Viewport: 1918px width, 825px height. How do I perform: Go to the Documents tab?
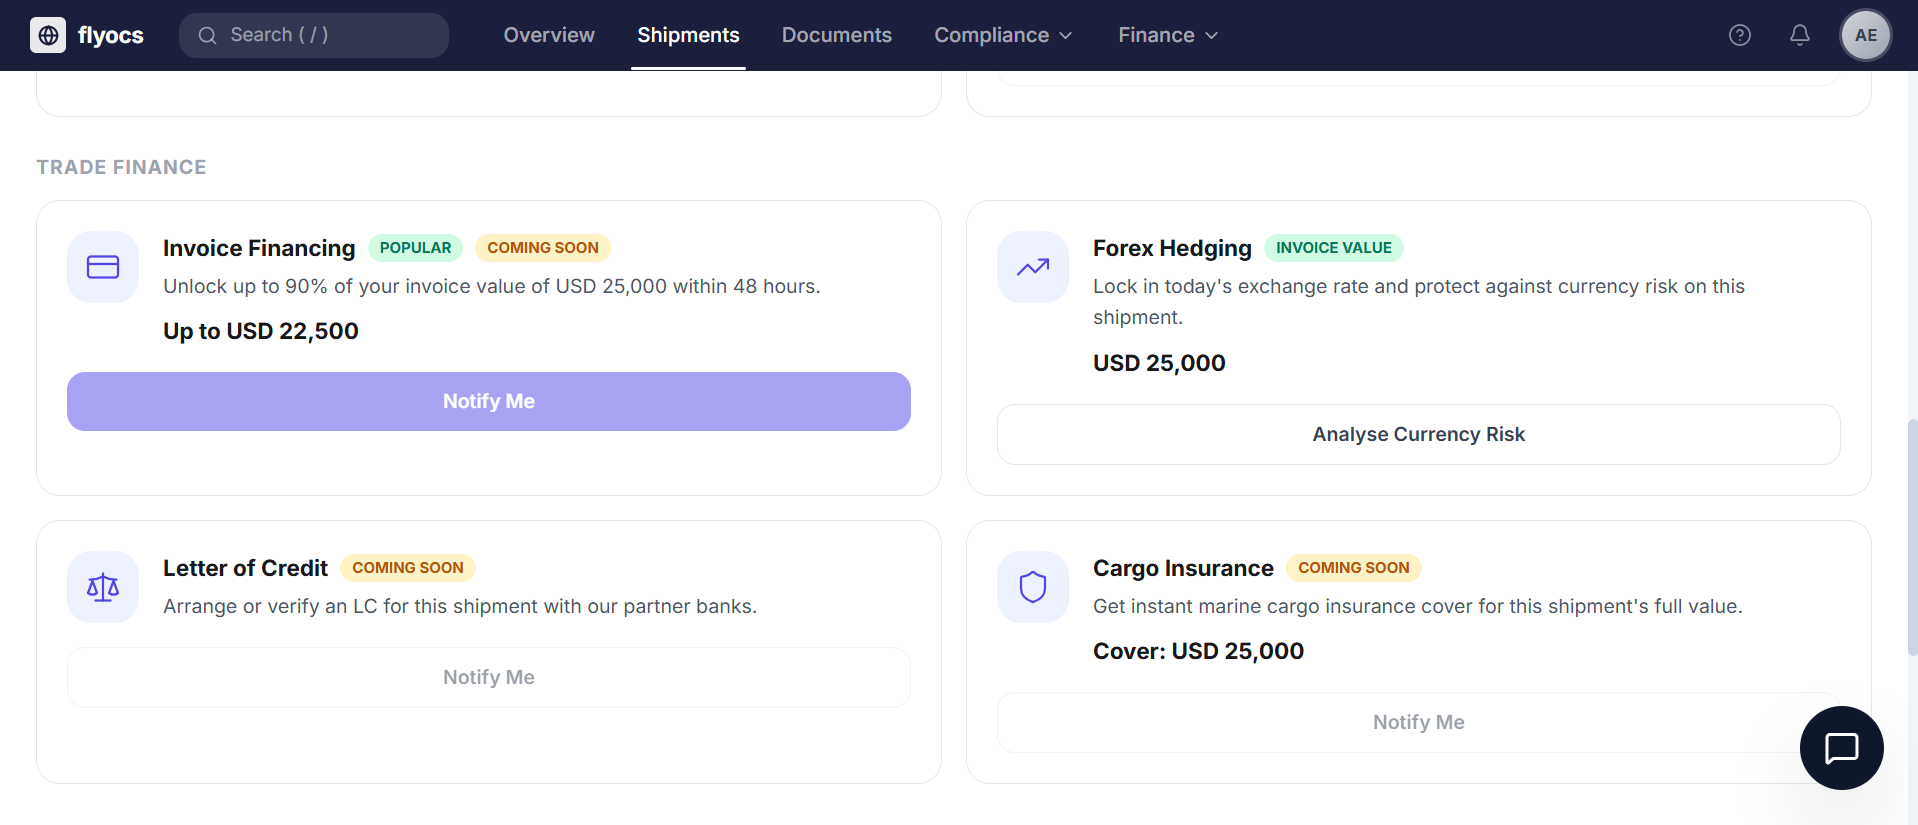tap(836, 35)
